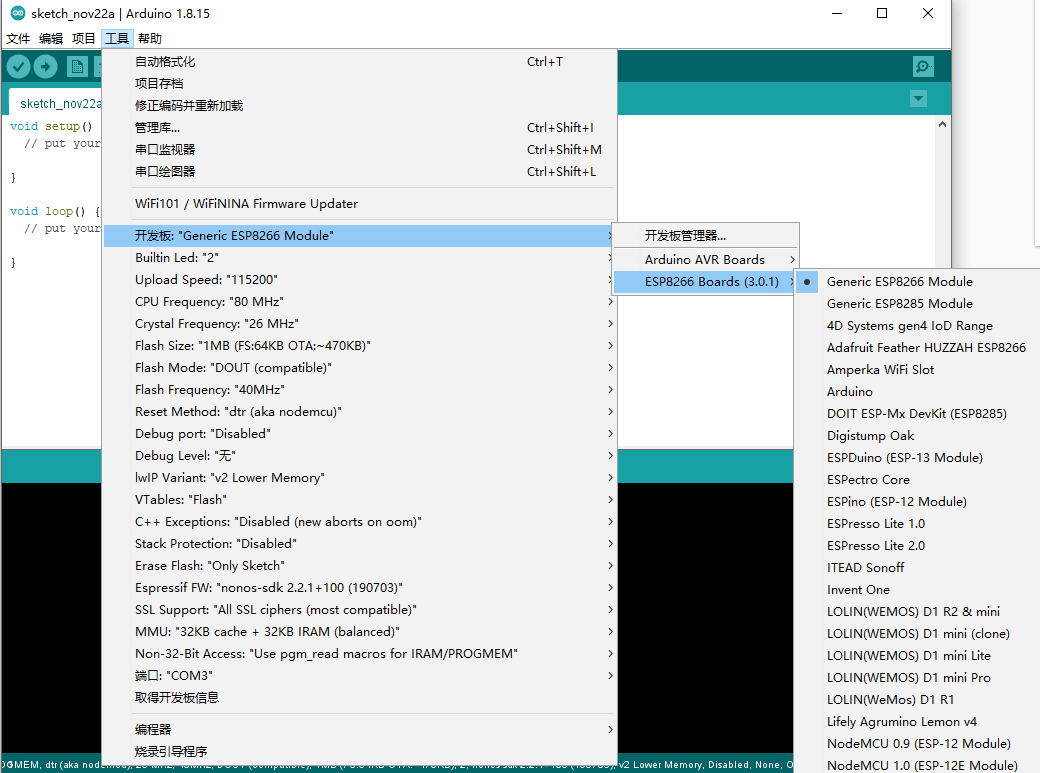Image resolution: width=1040 pixels, height=773 pixels.
Task: Select the Generic ESP8285 Module board
Action: (917, 303)
